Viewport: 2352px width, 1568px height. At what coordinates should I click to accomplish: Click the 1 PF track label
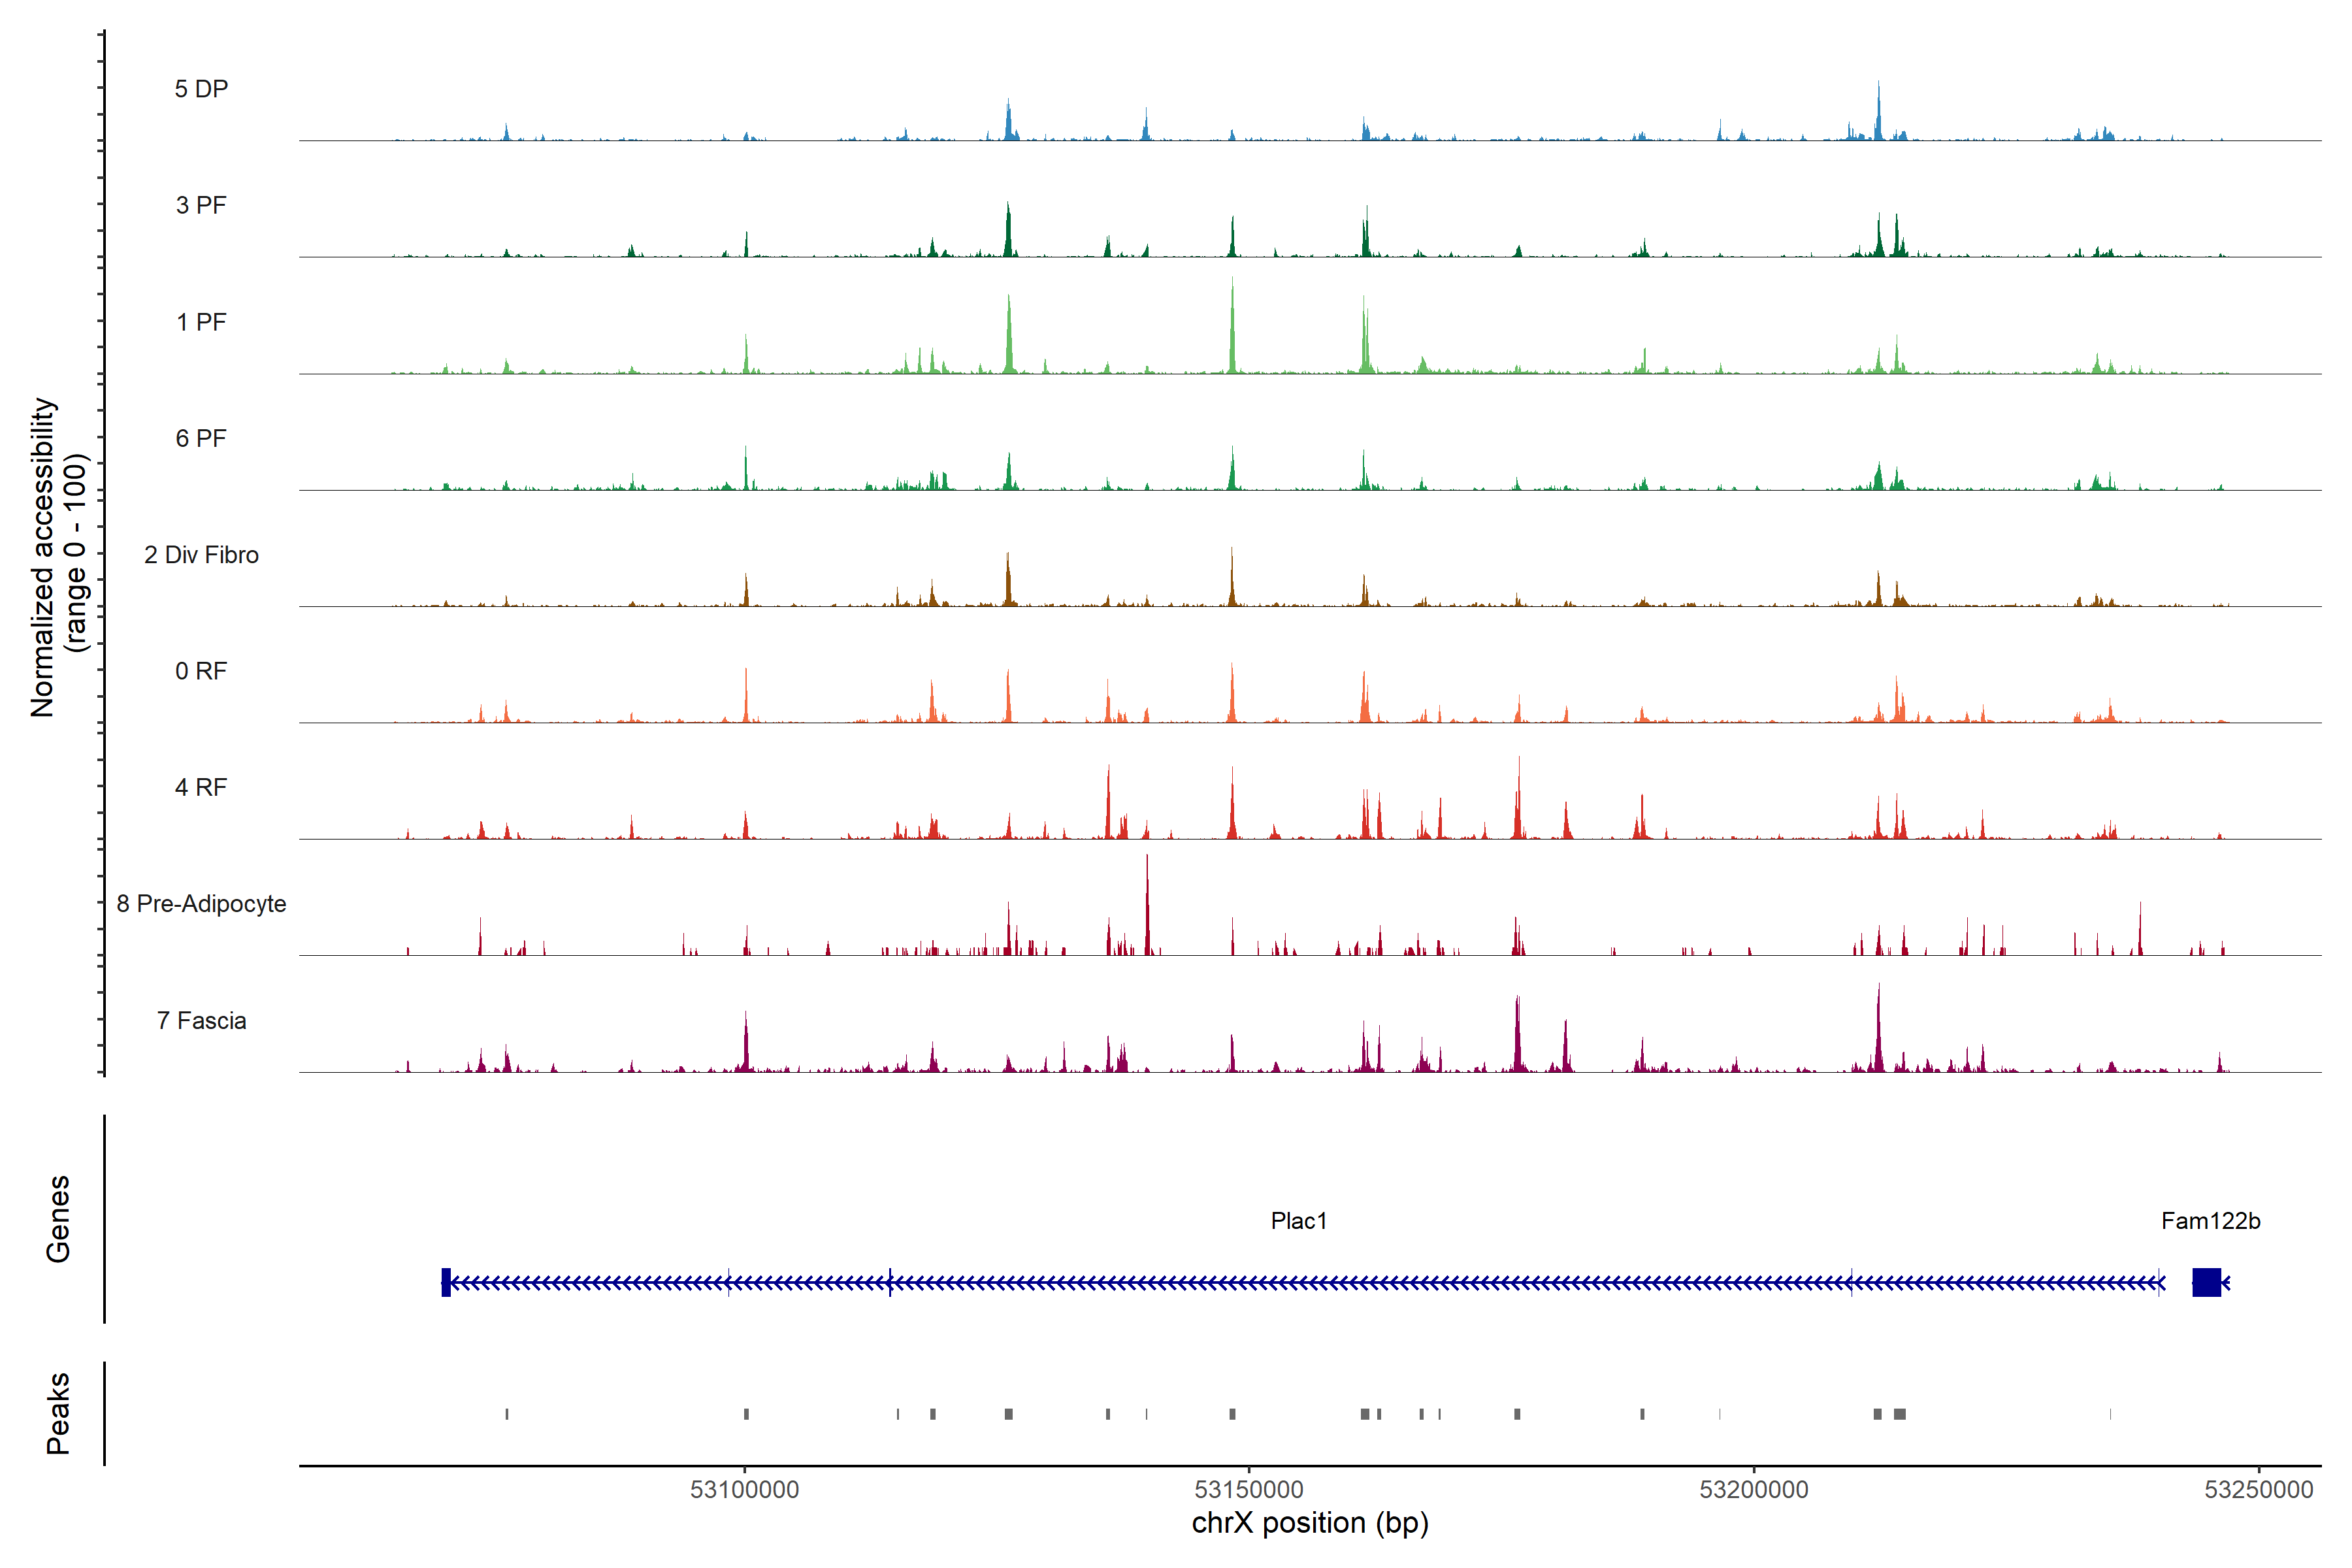point(201,322)
